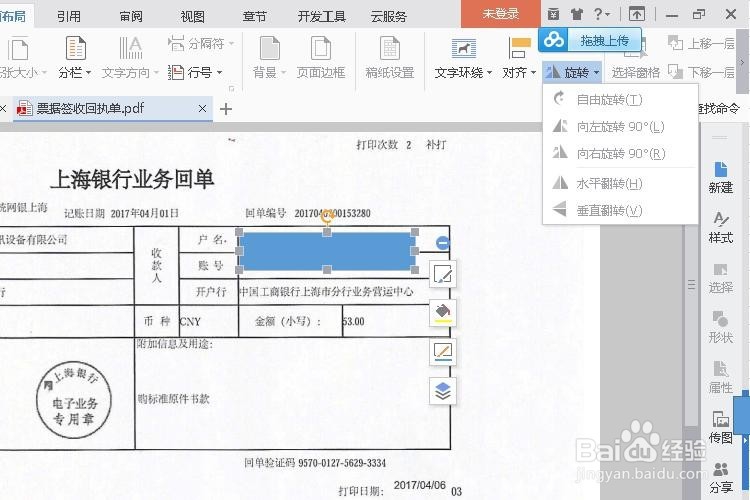750x500 pixels.
Task: Click 分享 share in right sidebar
Action: pyautogui.click(x=720, y=478)
